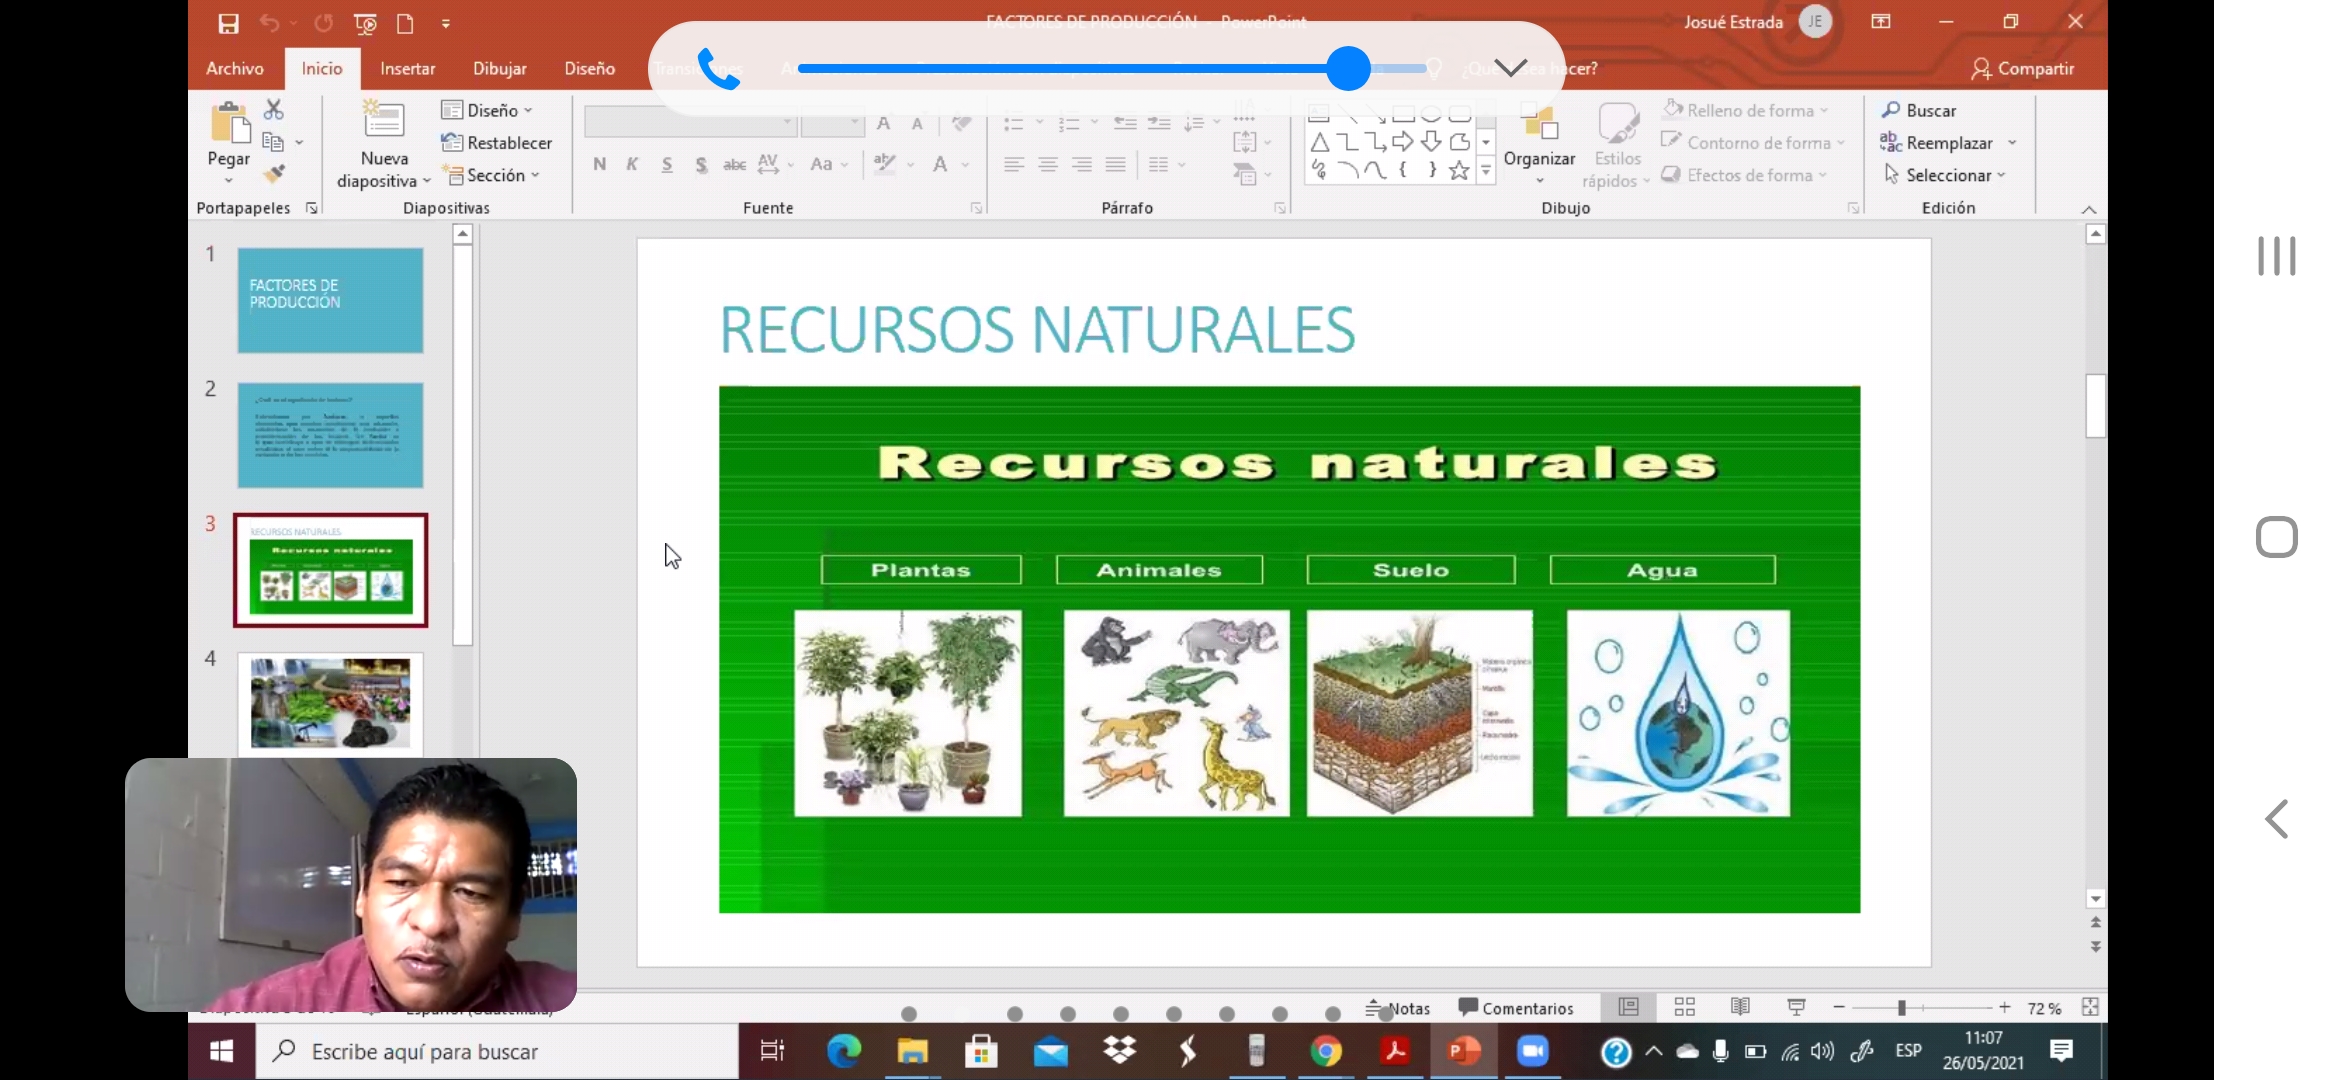Image resolution: width=2340 pixels, height=1080 pixels.
Task: Click the blue phone call icon
Action: click(x=718, y=68)
